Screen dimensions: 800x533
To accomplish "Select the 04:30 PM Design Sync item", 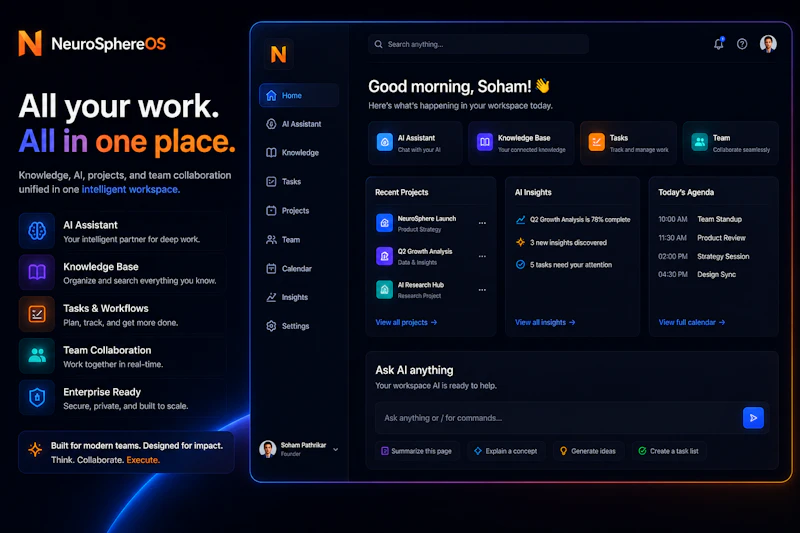I will point(697,274).
